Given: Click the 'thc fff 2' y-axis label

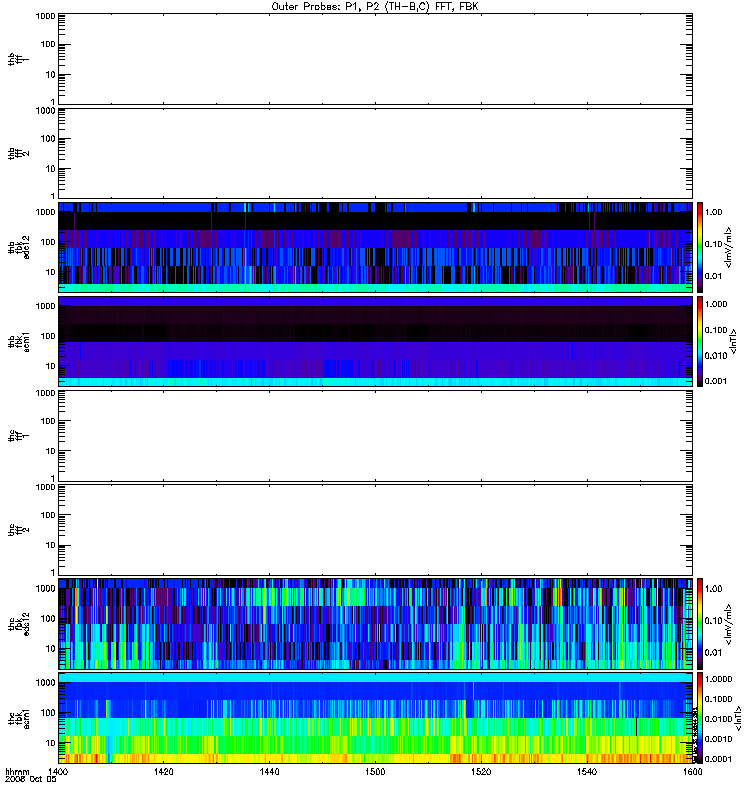Looking at the screenshot, I should click(18, 530).
